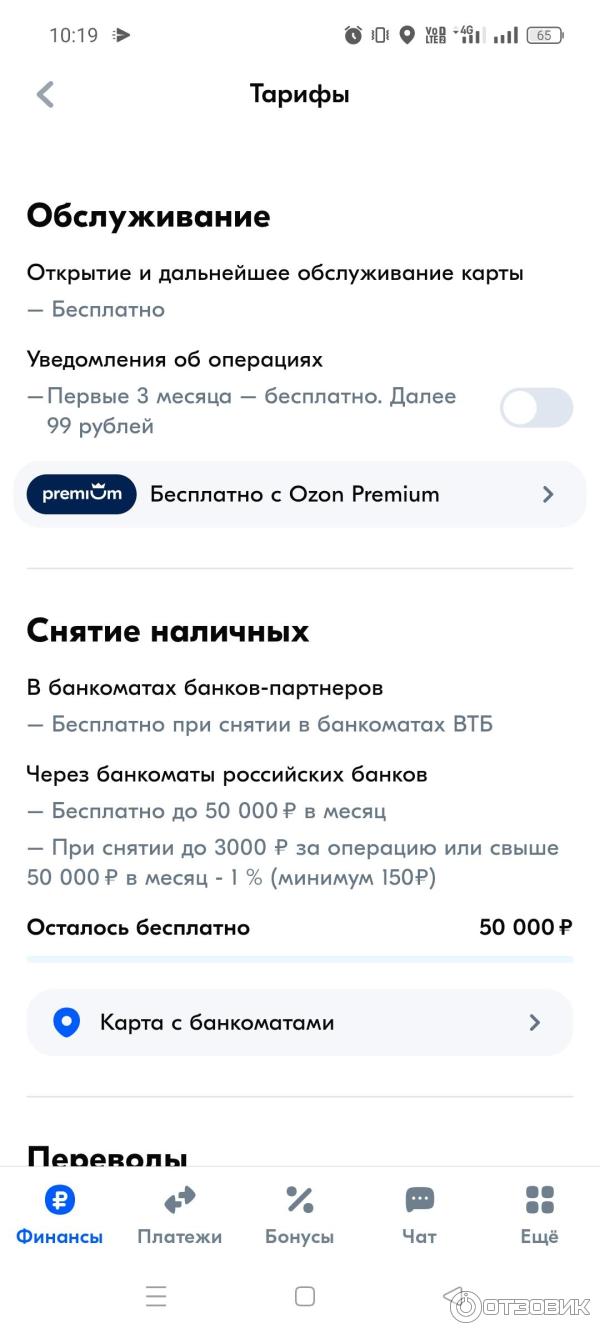Expand the Ozon Premium offer chevron
600x1333 pixels.
click(547, 494)
